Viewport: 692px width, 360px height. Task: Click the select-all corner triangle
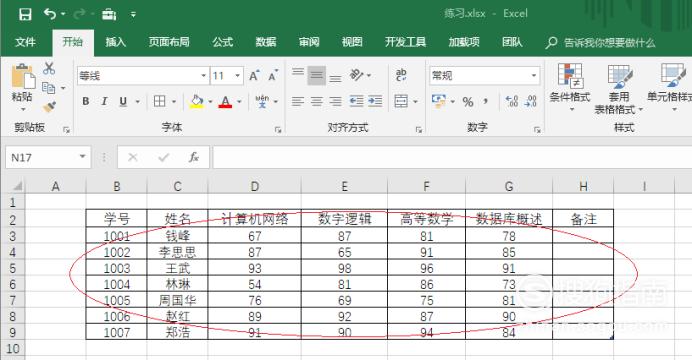point(17,185)
